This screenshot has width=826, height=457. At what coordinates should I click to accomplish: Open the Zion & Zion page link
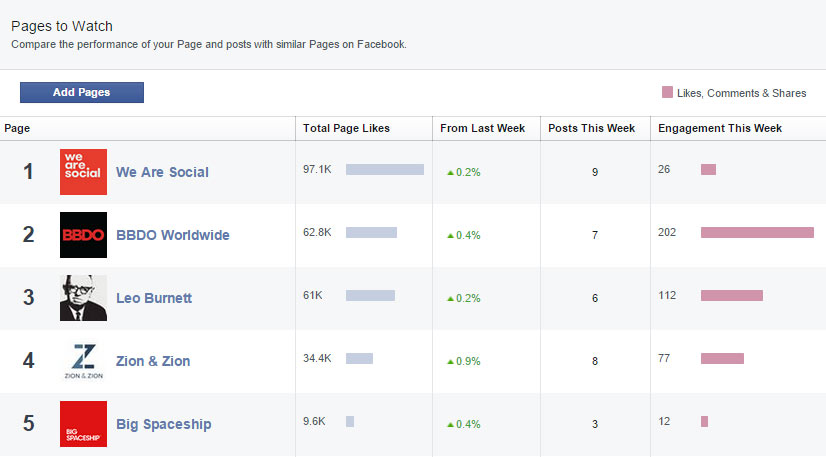tap(153, 361)
